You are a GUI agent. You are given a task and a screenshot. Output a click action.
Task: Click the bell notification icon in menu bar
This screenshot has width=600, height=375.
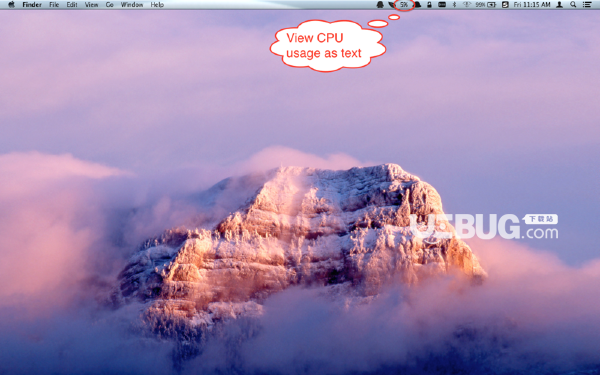[x=418, y=5]
